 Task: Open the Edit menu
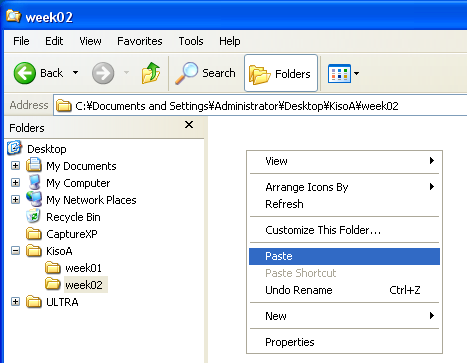[x=54, y=41]
